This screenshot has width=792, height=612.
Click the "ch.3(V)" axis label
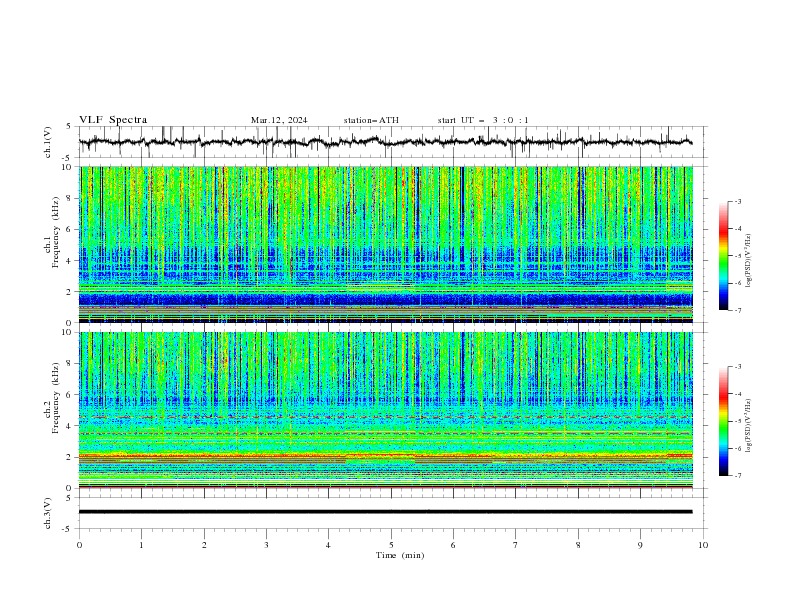48,513
